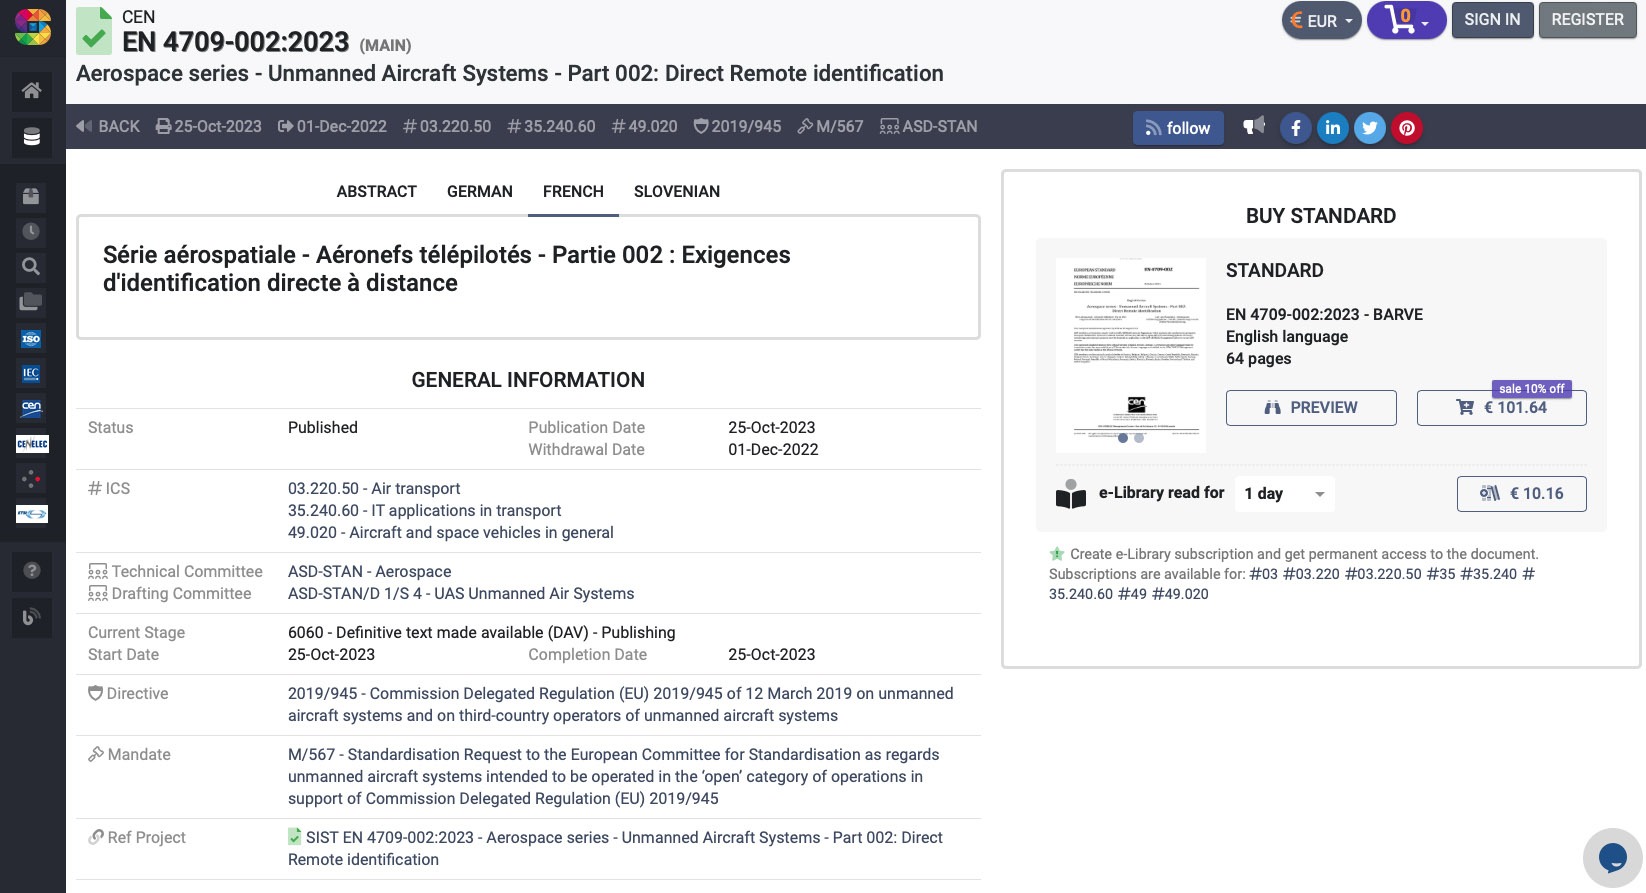Viewport: 1646px width, 893px height.
Task: Click the colorful site logo at top left
Action: click(x=33, y=27)
